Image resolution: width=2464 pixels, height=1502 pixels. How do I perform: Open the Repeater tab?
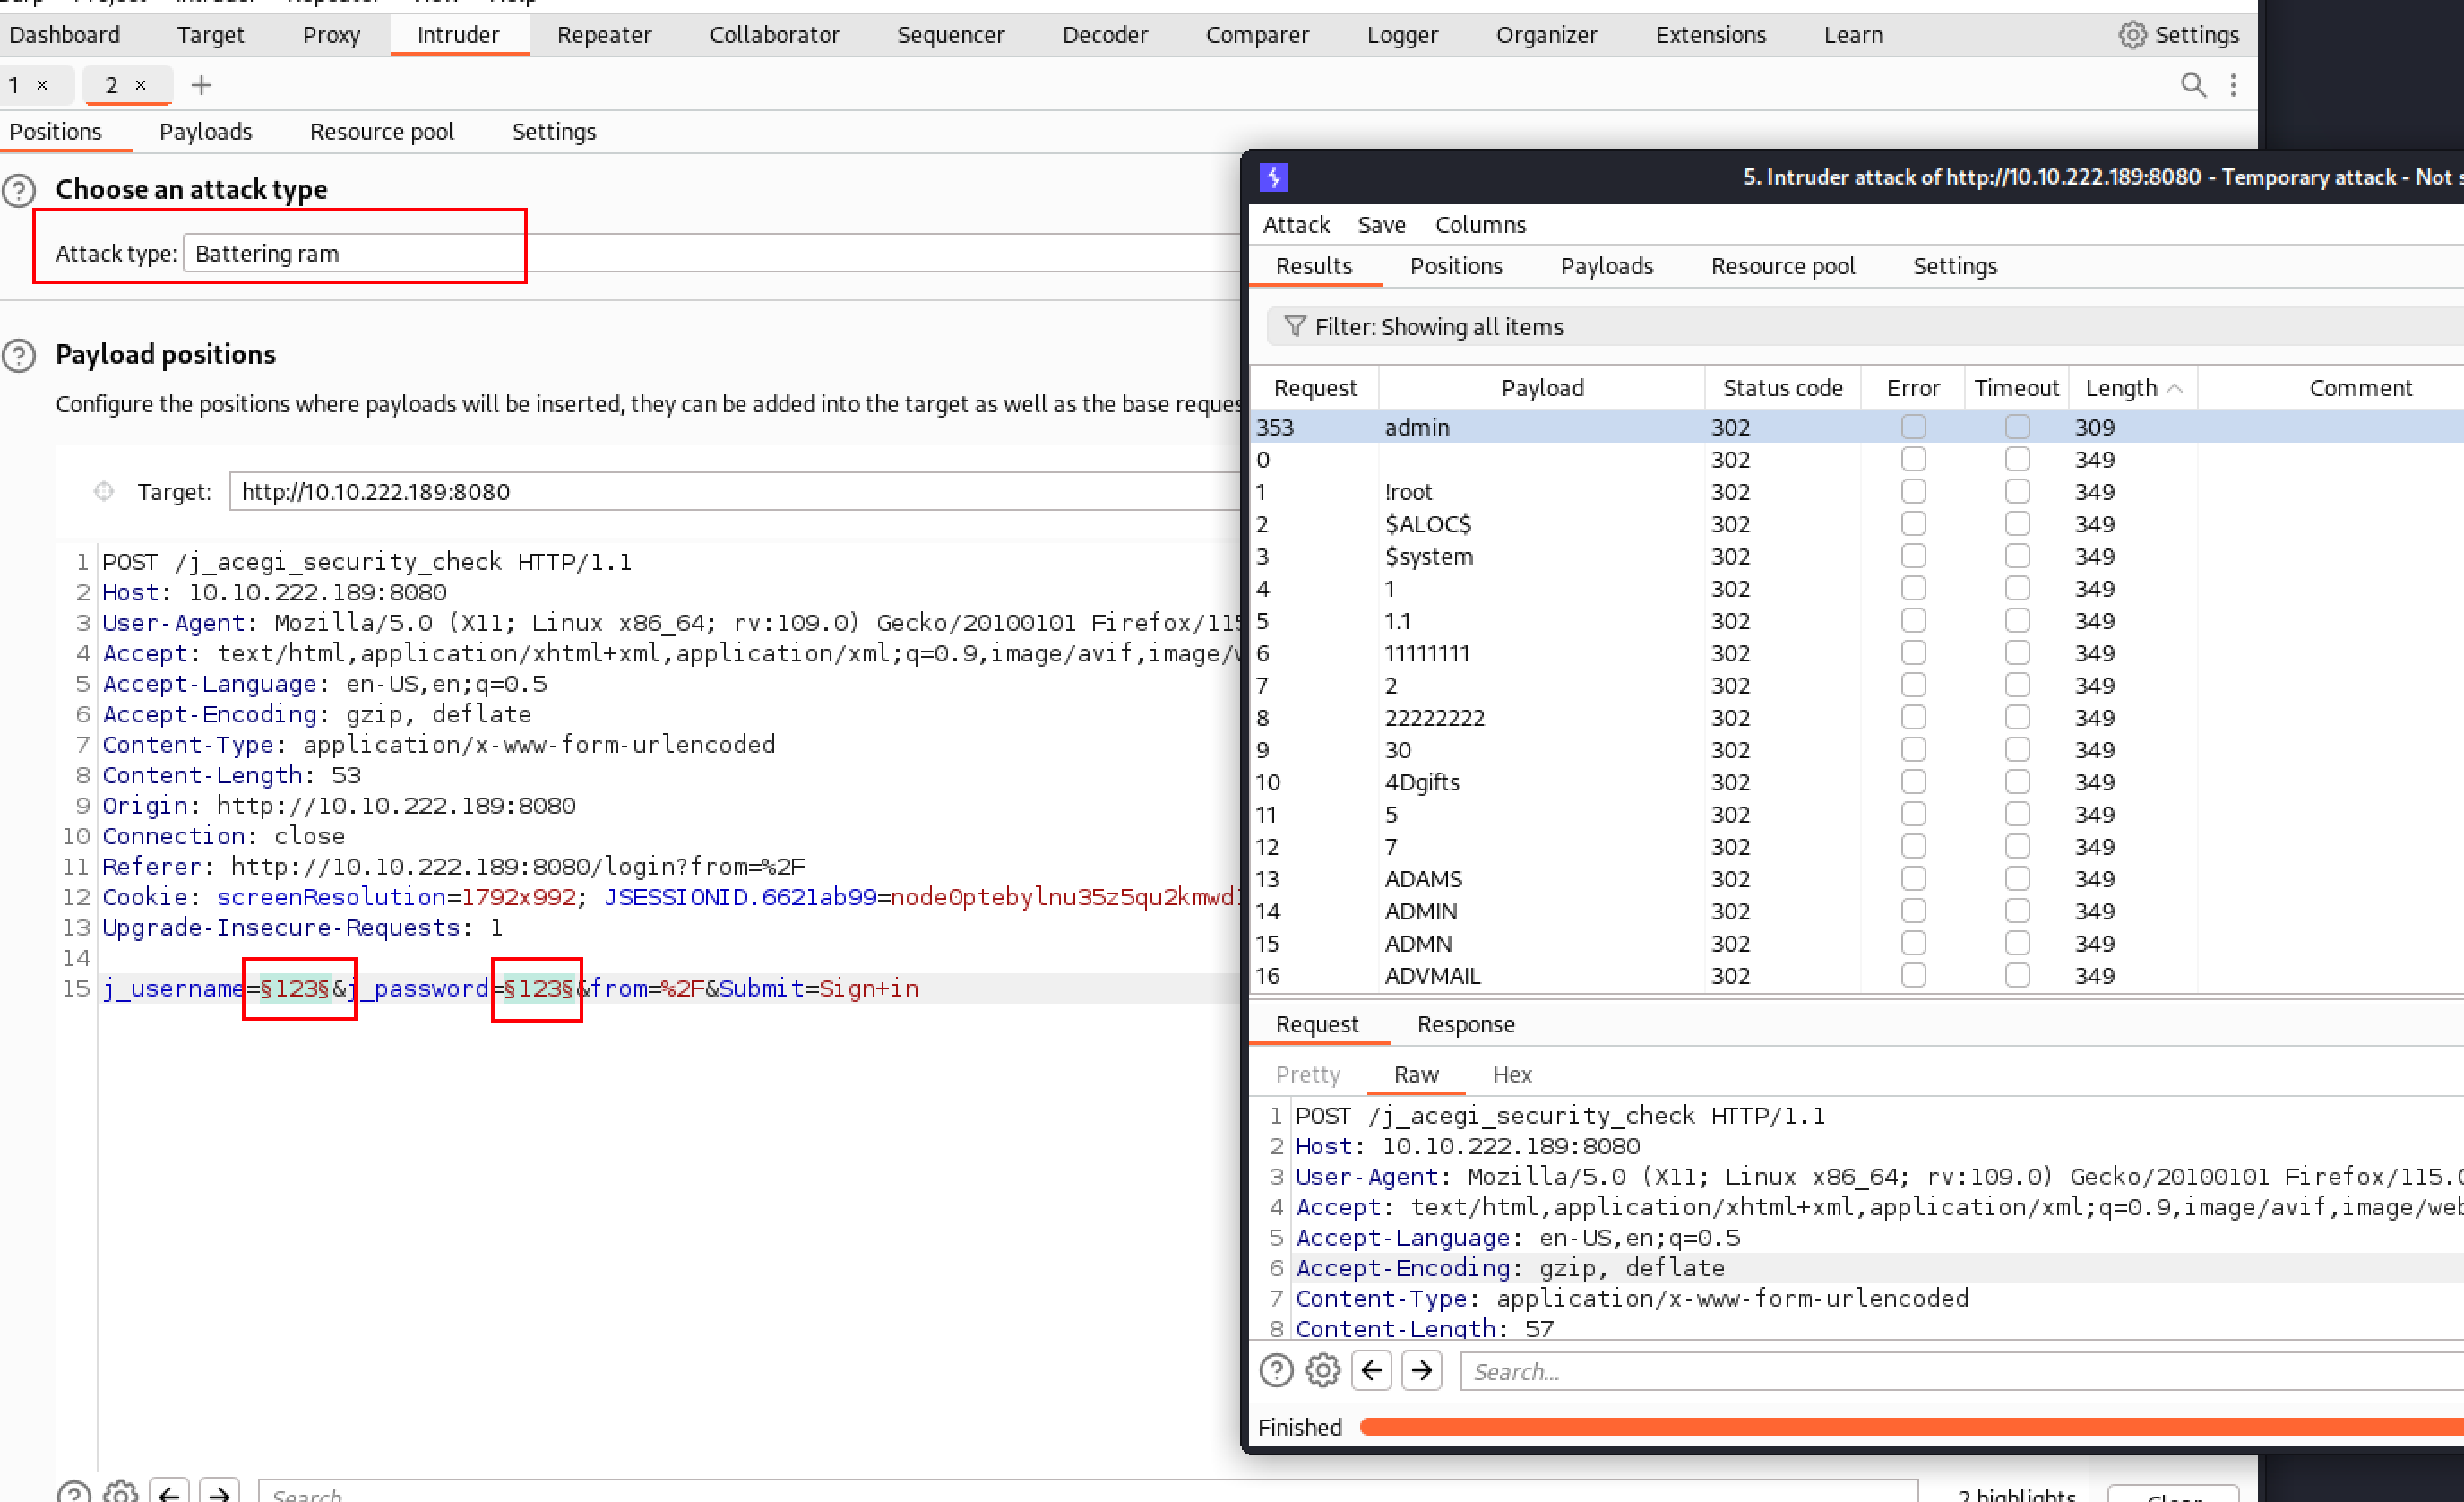coord(604,35)
